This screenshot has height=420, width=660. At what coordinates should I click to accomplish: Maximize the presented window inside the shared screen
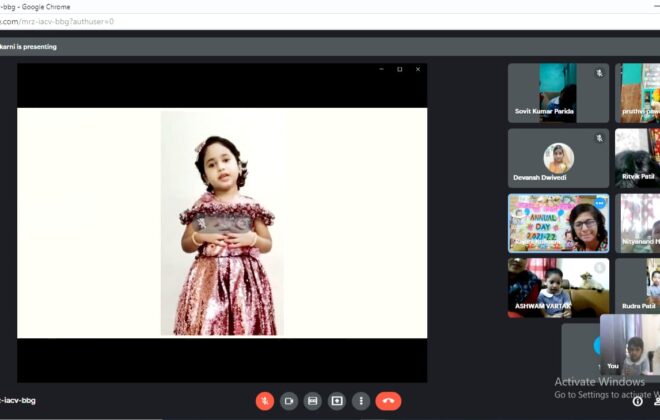[399, 69]
